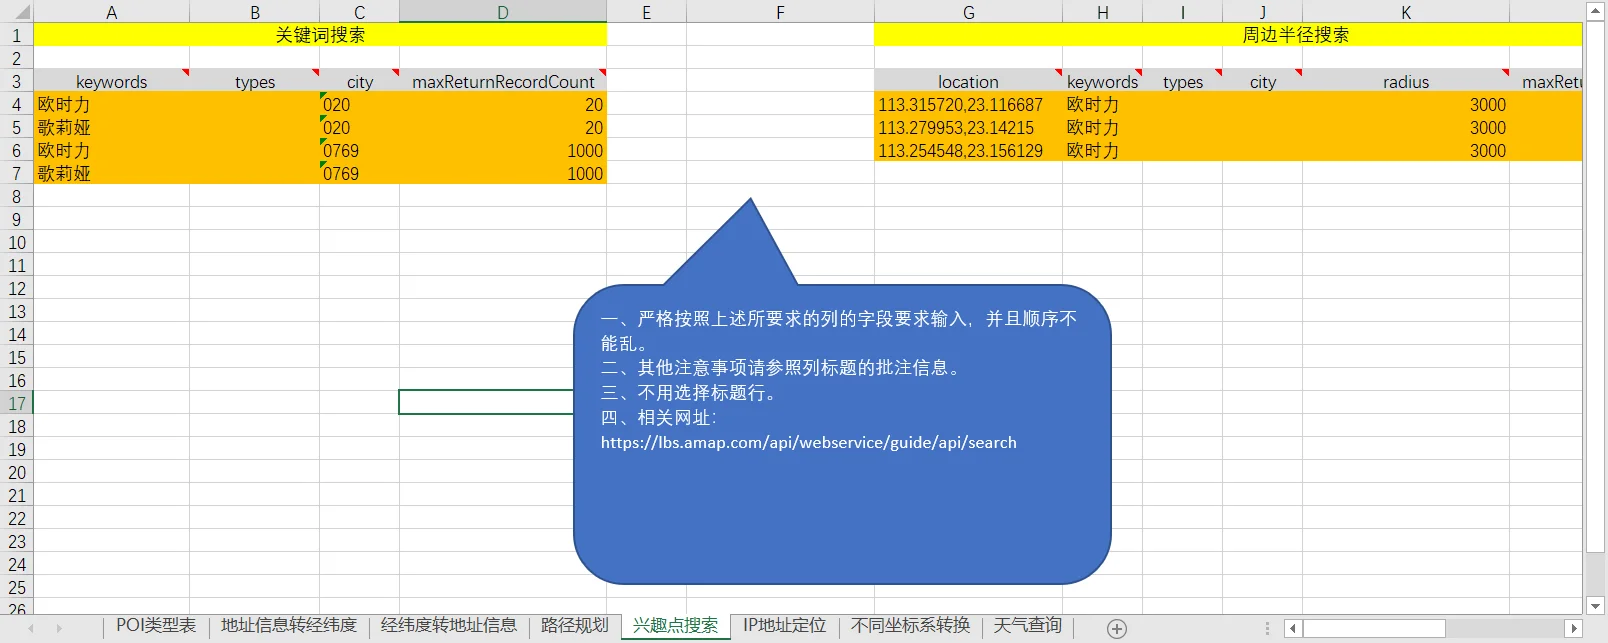The height and width of the screenshot is (643, 1608).
Task: Select the location header cell
Action: 968,81
